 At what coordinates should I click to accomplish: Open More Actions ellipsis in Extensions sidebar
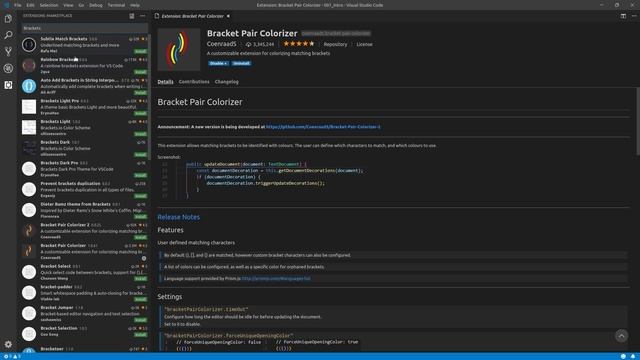point(142,16)
